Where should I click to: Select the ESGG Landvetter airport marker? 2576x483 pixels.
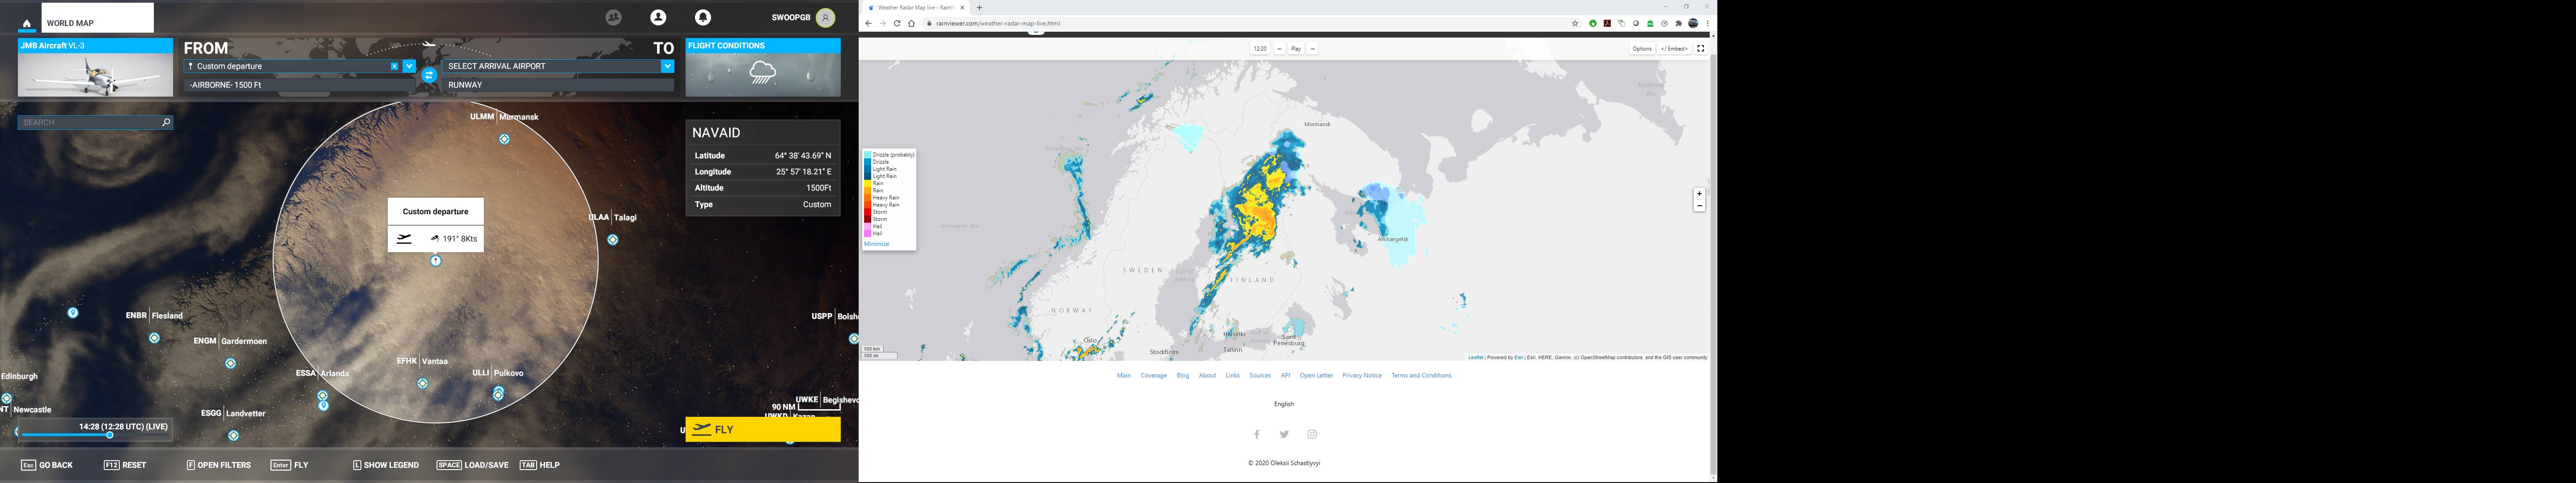(233, 436)
